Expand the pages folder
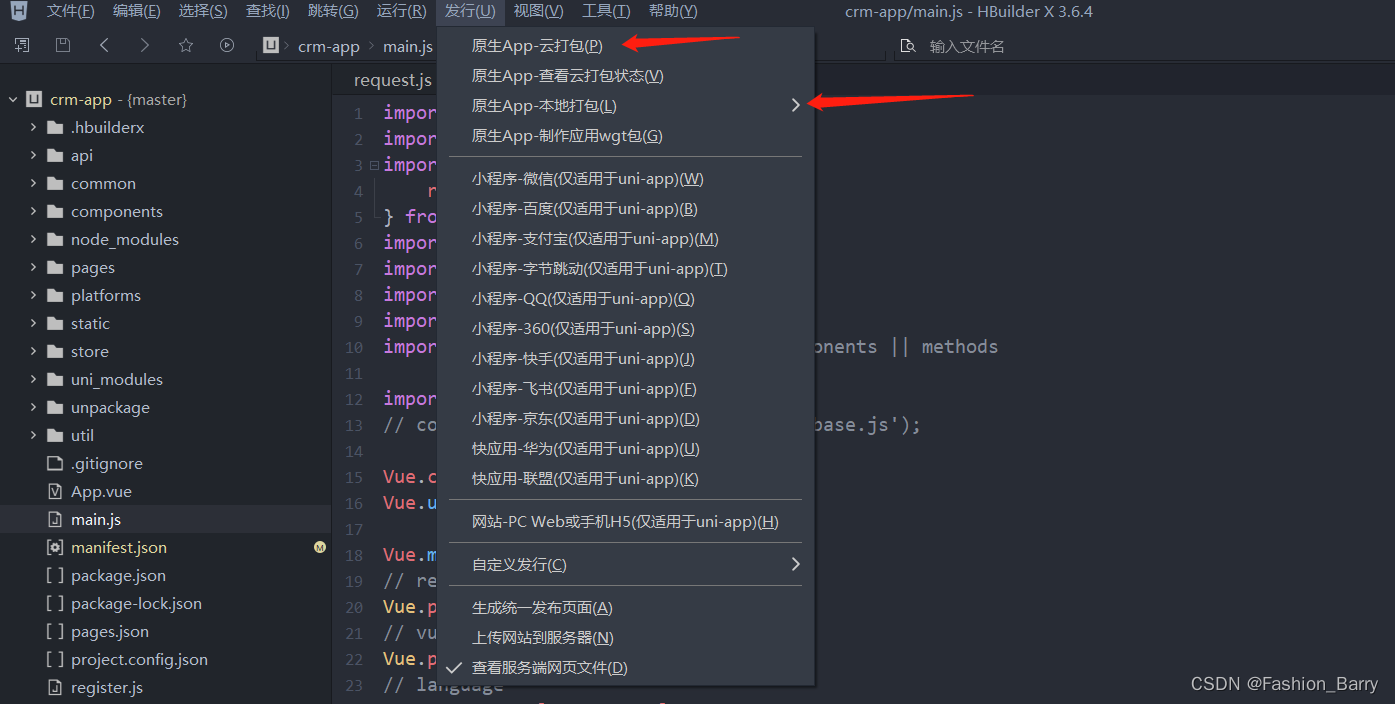Viewport: 1395px width, 704px height. (33, 267)
